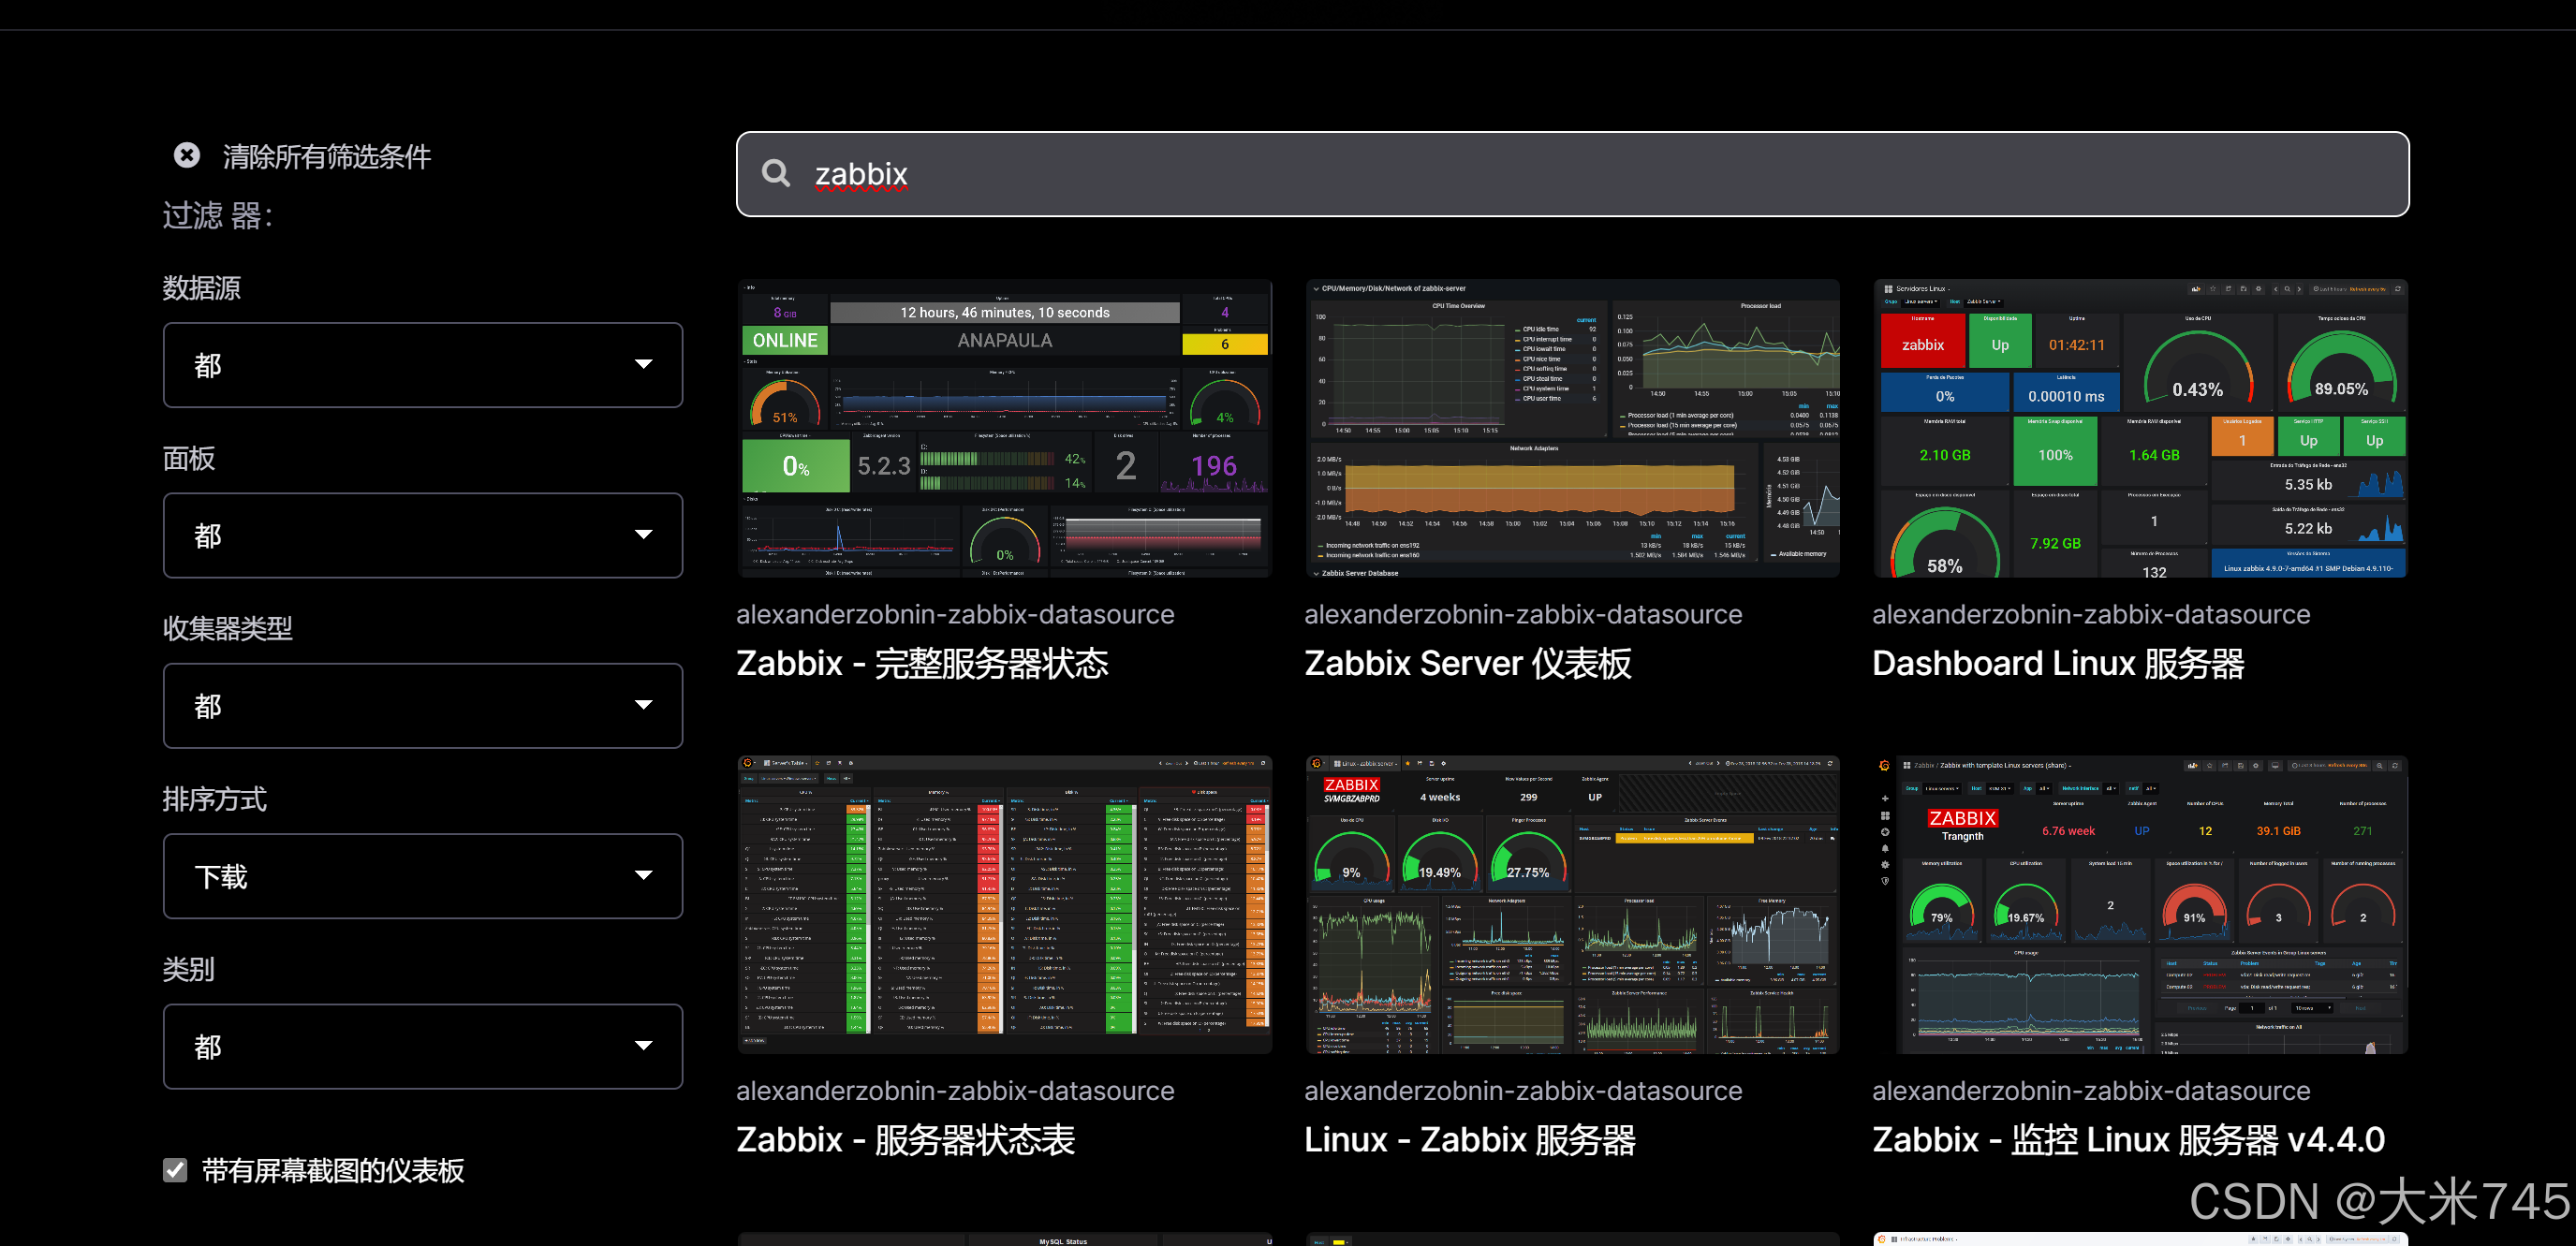This screenshot has height=1246, width=2576.
Task: Open the Dashboard Linux 服务器 dashboard
Action: tap(2059, 663)
